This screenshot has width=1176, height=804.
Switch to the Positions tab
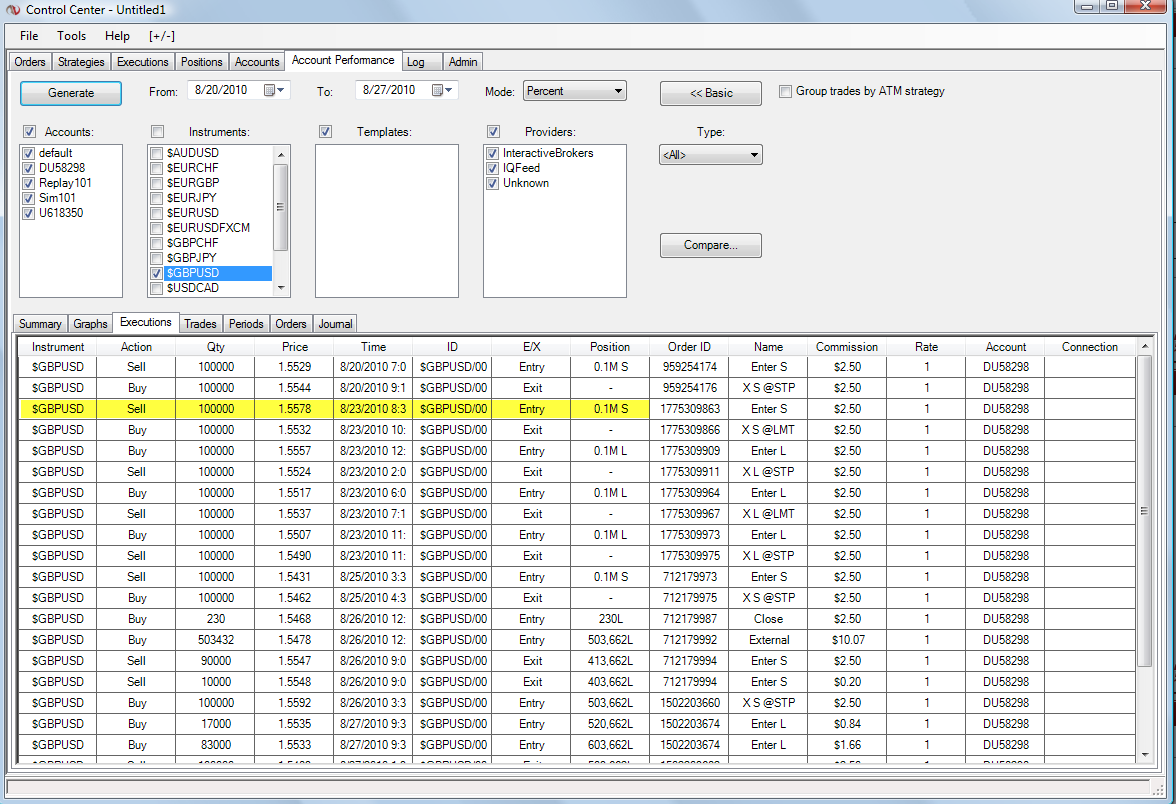202,62
